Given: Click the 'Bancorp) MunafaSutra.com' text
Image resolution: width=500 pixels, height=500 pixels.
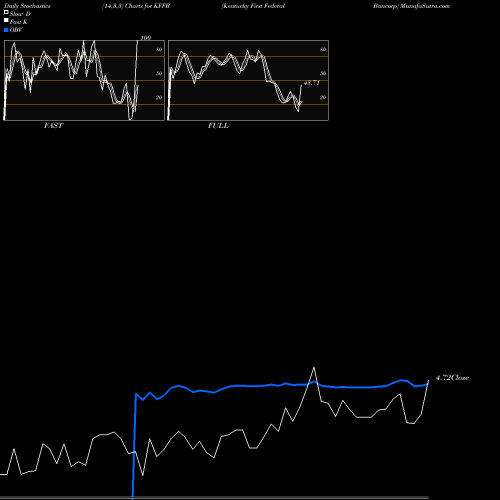Looking at the screenshot, I should (411, 6).
